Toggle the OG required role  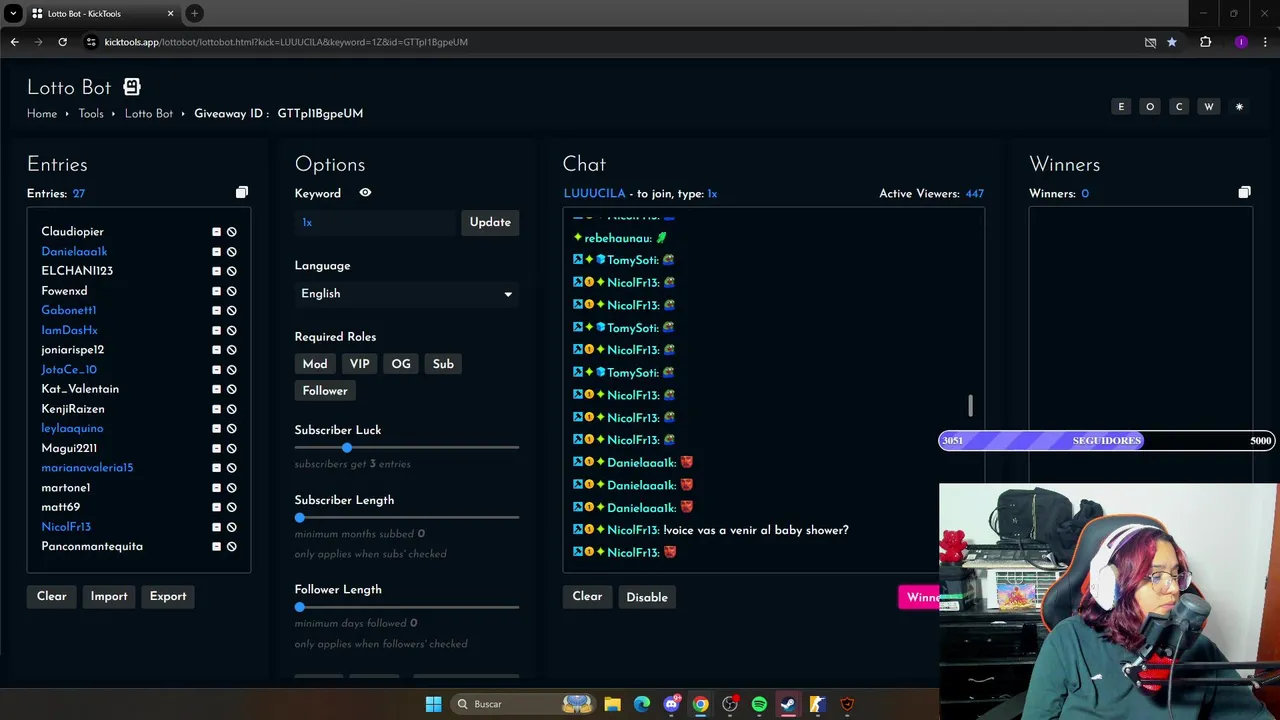tap(401, 364)
